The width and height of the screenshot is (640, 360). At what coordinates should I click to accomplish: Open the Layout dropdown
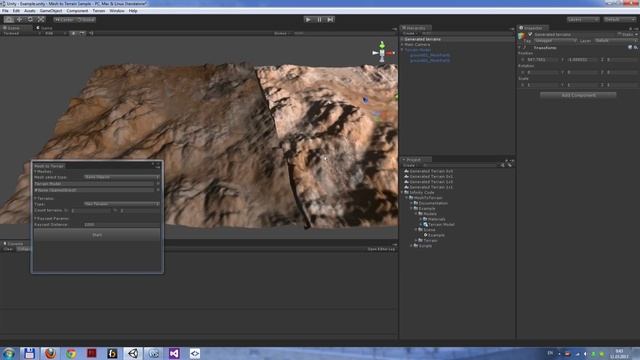point(619,20)
